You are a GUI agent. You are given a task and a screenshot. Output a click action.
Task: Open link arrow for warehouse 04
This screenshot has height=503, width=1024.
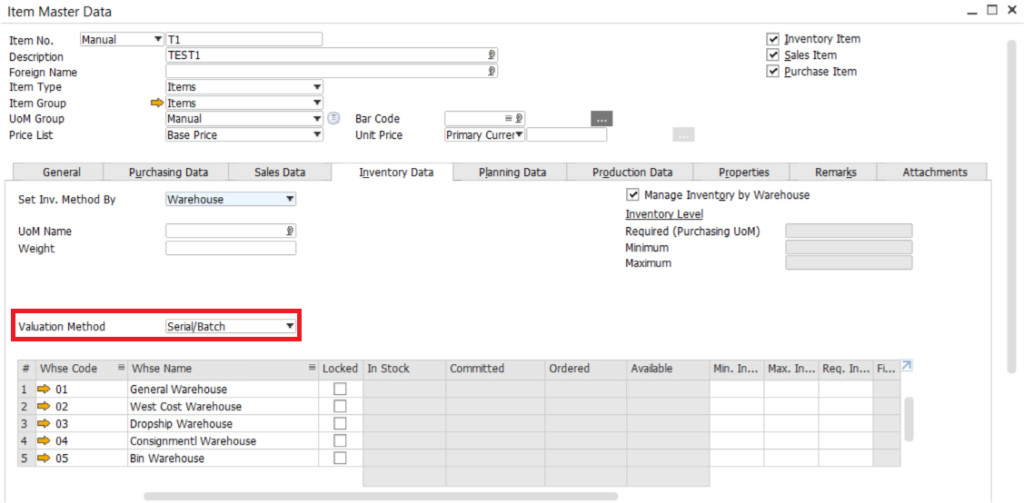[x=44, y=441]
